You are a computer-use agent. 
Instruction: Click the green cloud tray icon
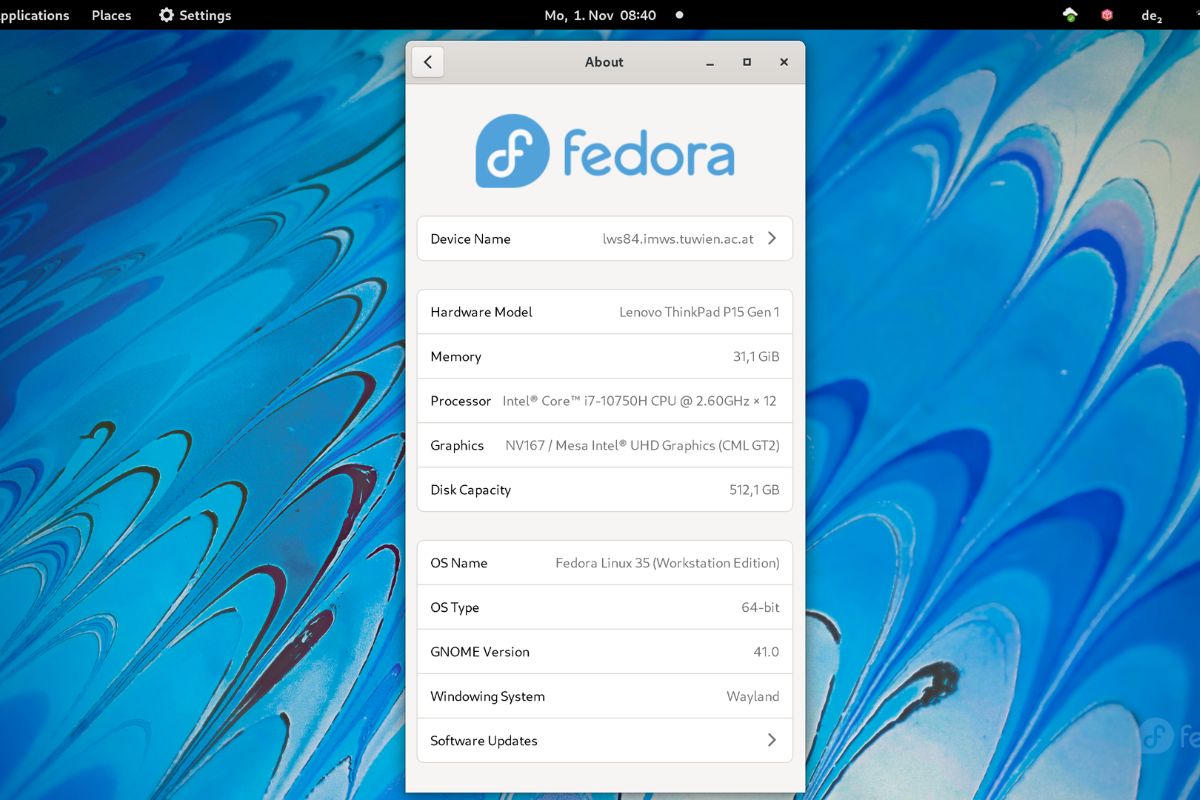pyautogui.click(x=1070, y=15)
